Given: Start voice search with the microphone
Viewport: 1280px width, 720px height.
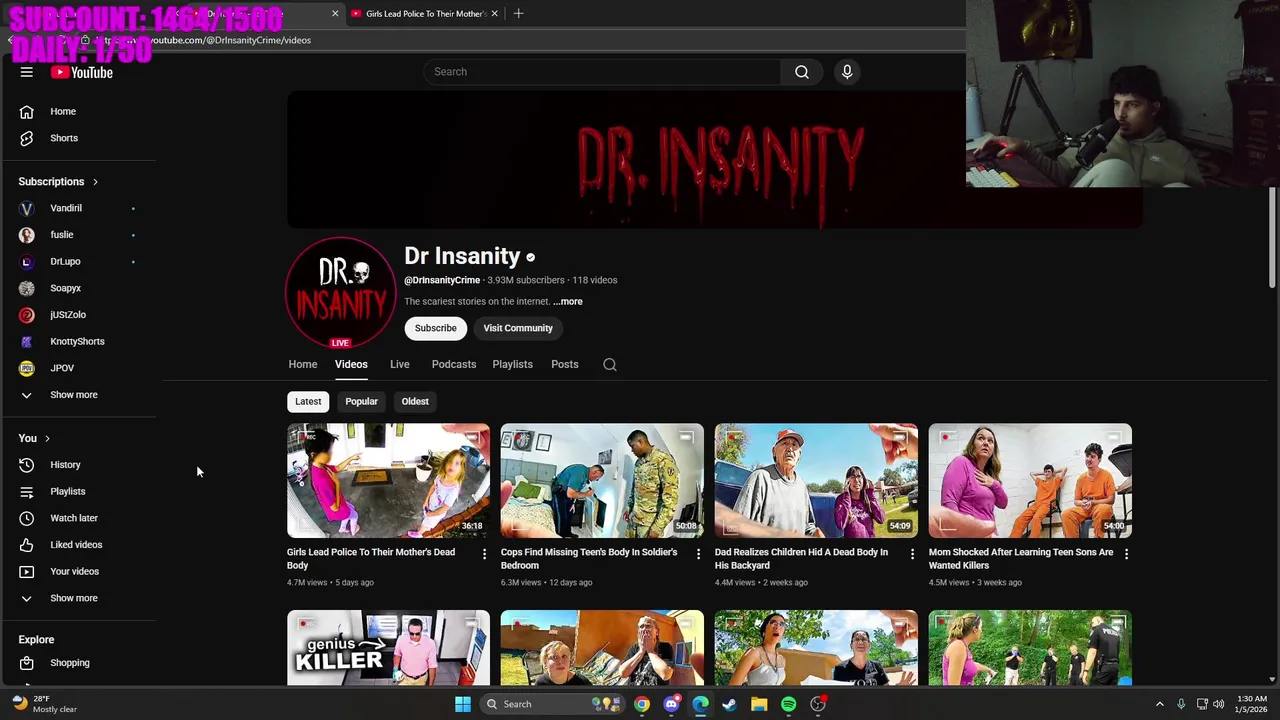Looking at the screenshot, I should point(847,72).
